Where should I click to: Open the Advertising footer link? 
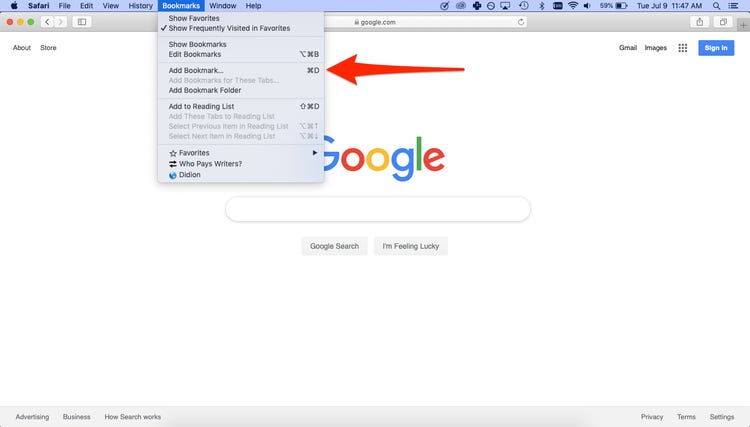(x=32, y=417)
